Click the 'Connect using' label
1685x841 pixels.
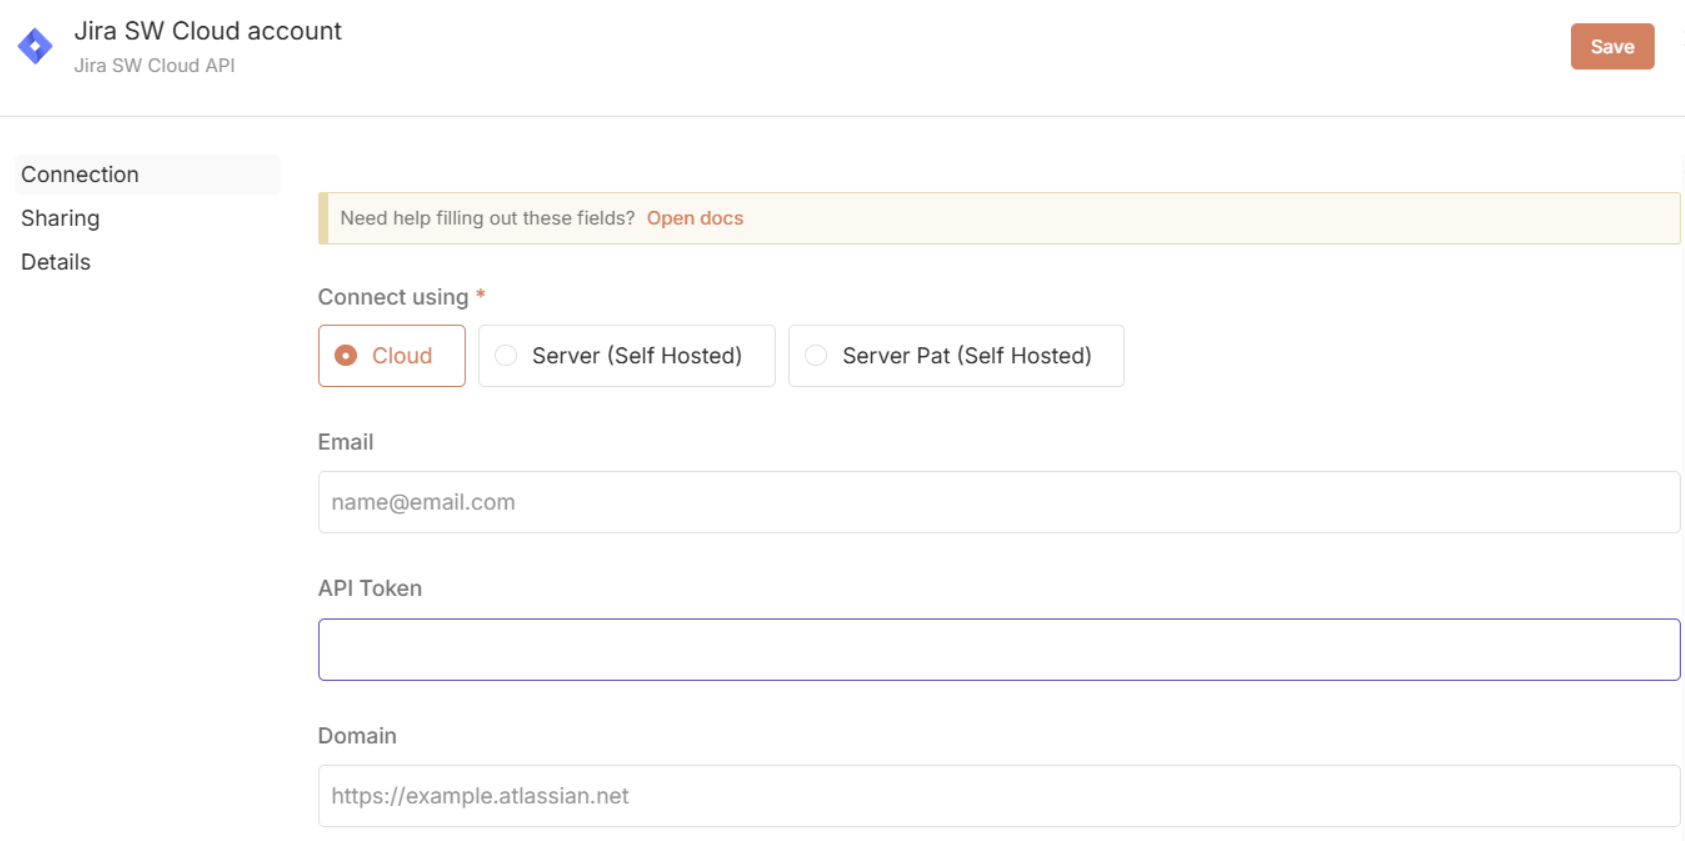(393, 297)
